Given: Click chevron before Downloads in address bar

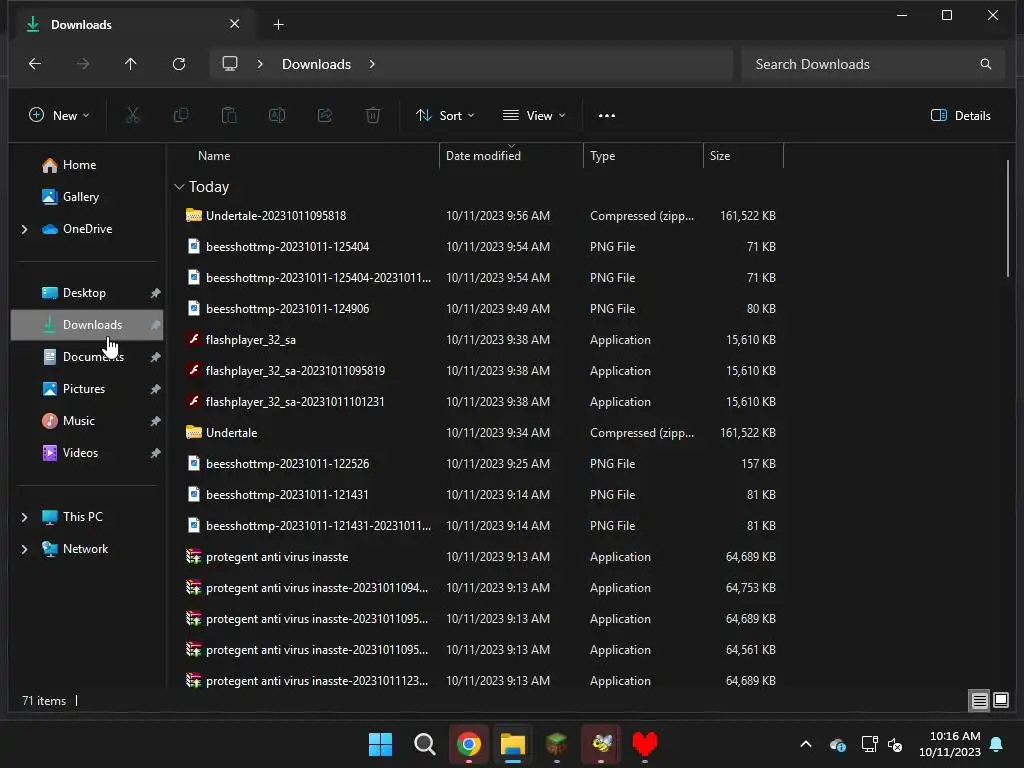Looking at the screenshot, I should 260,64.
